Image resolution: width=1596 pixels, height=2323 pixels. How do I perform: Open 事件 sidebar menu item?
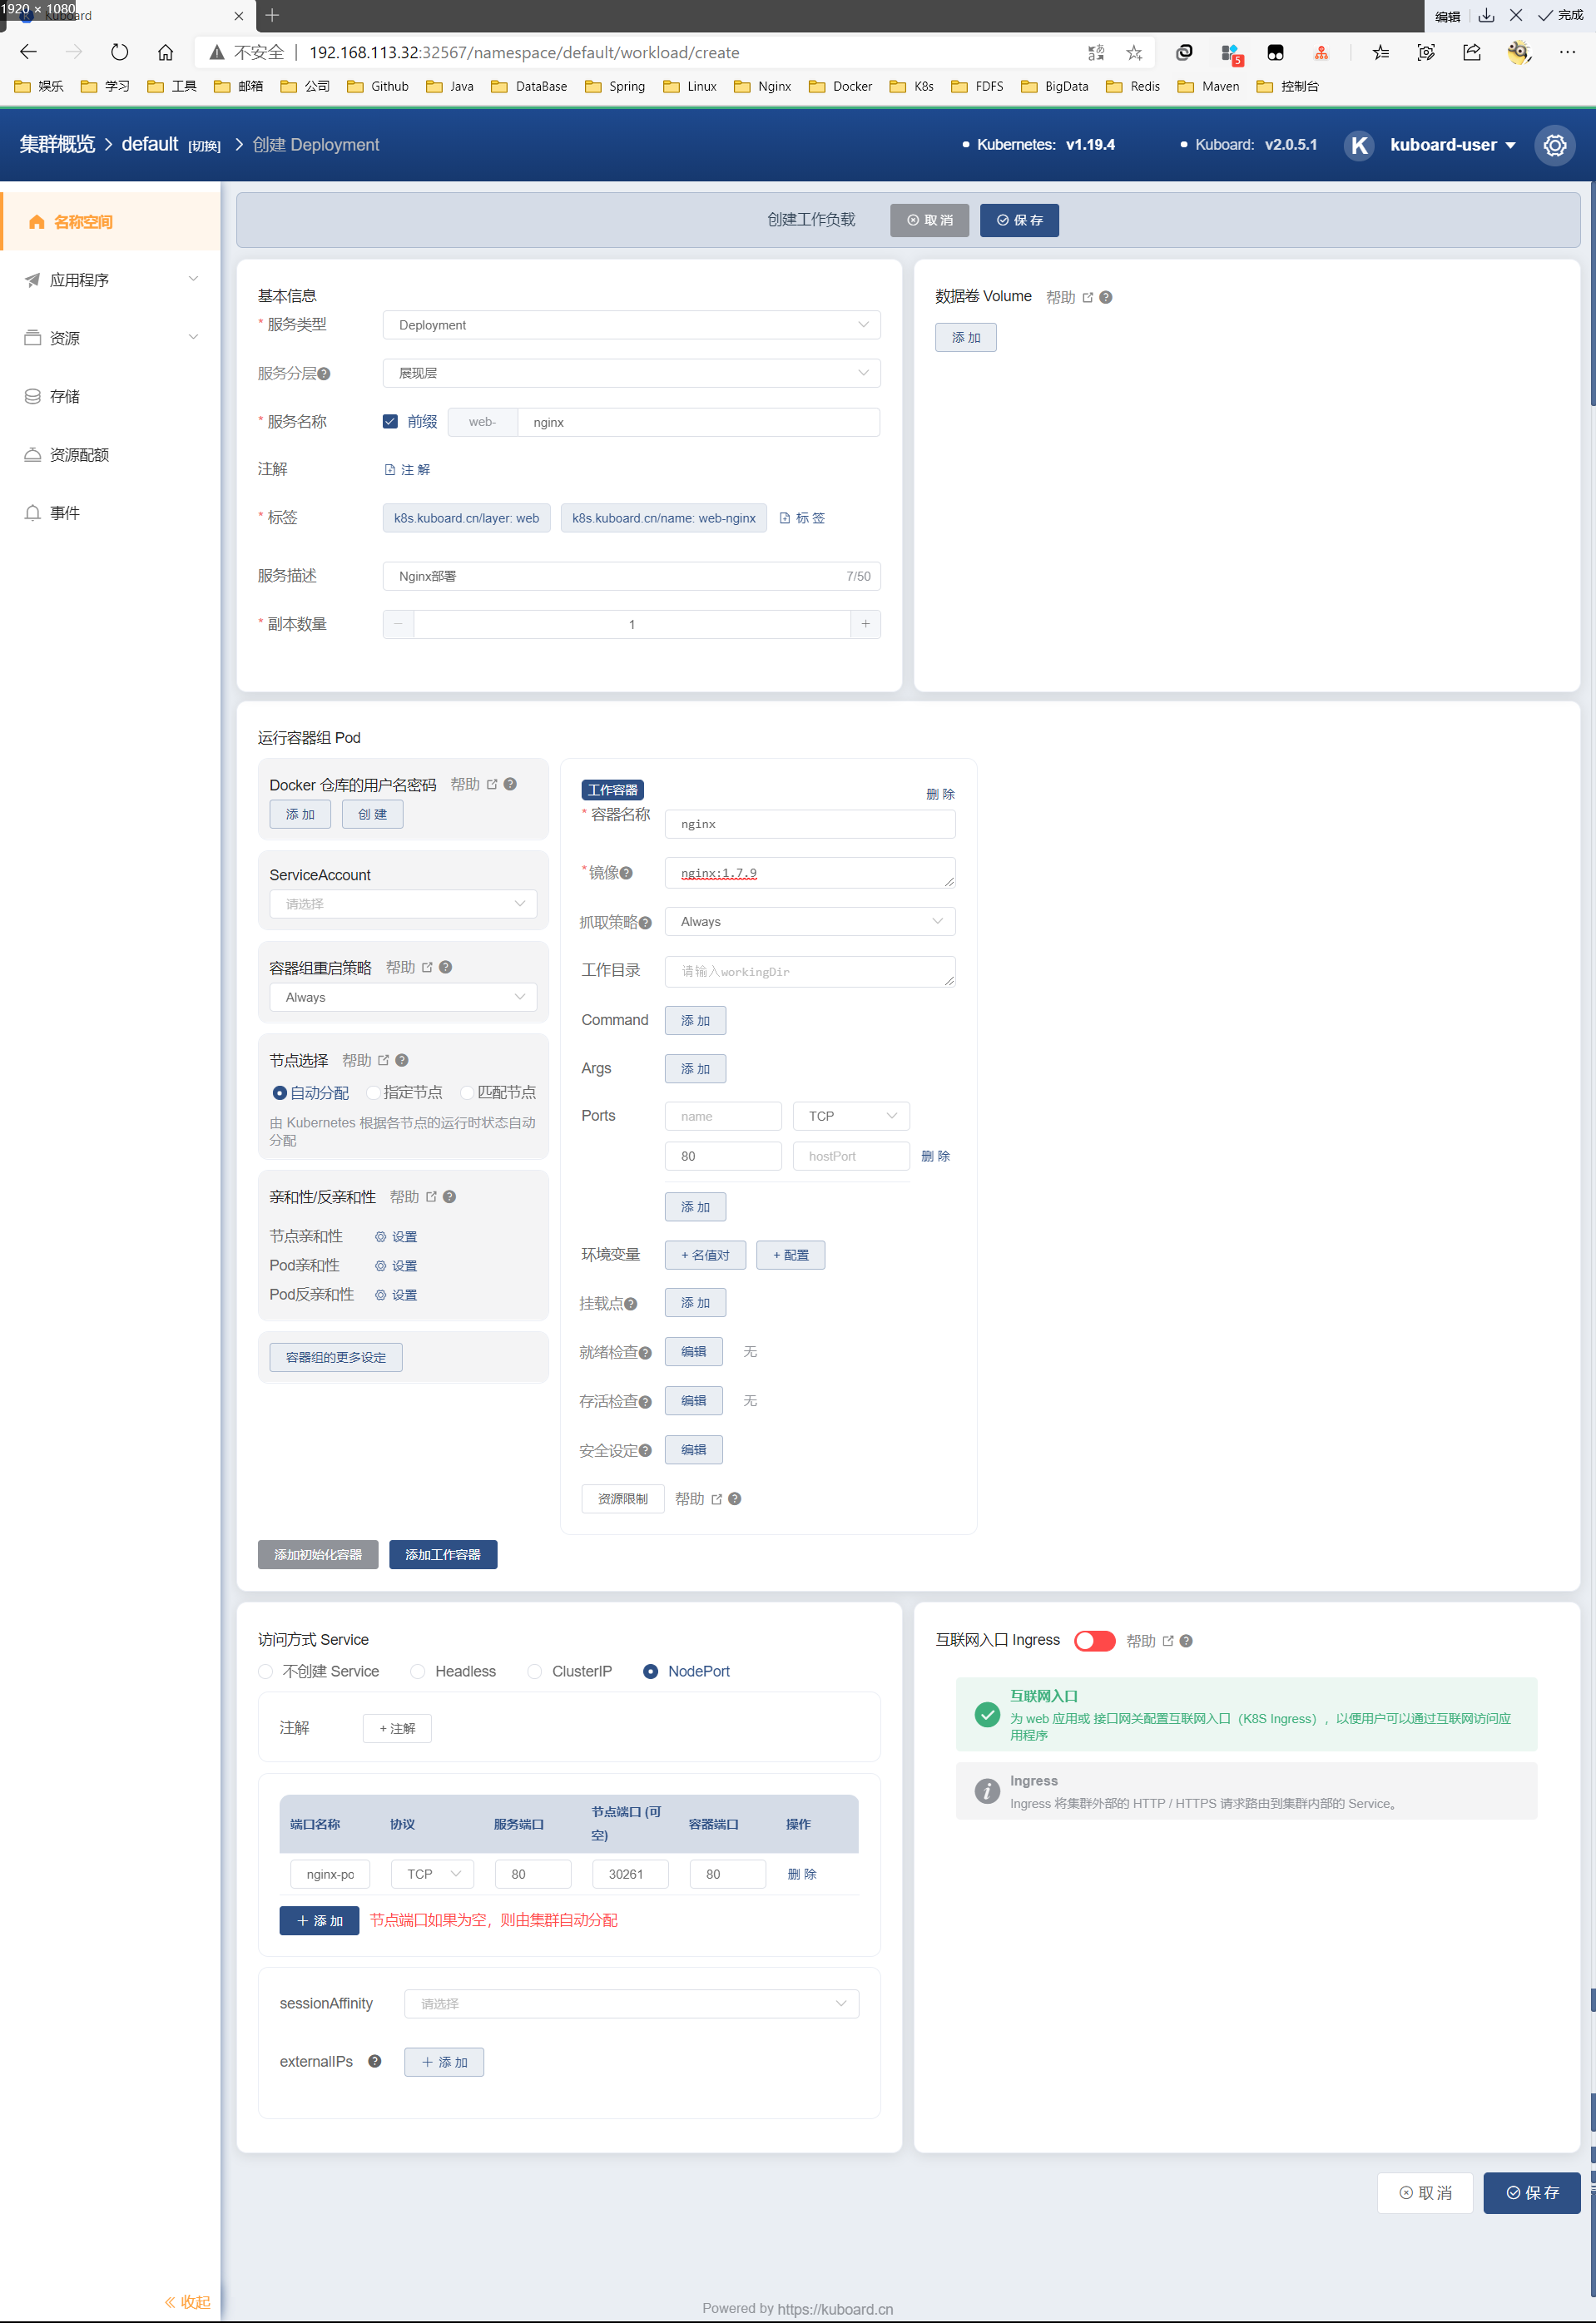110,512
